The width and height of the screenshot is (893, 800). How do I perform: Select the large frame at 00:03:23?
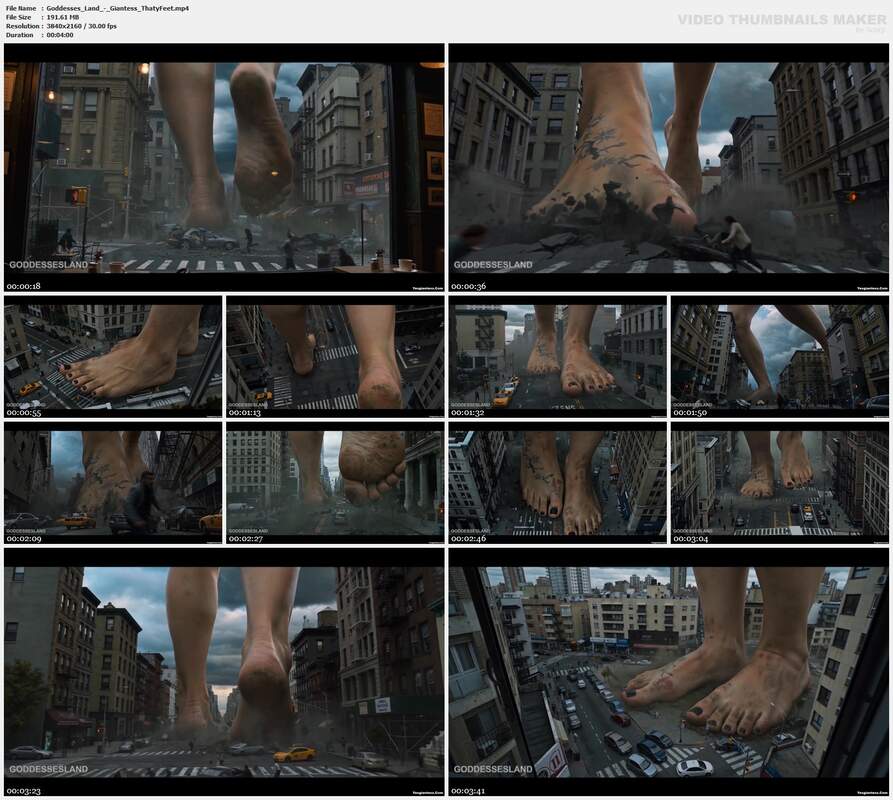coord(224,672)
